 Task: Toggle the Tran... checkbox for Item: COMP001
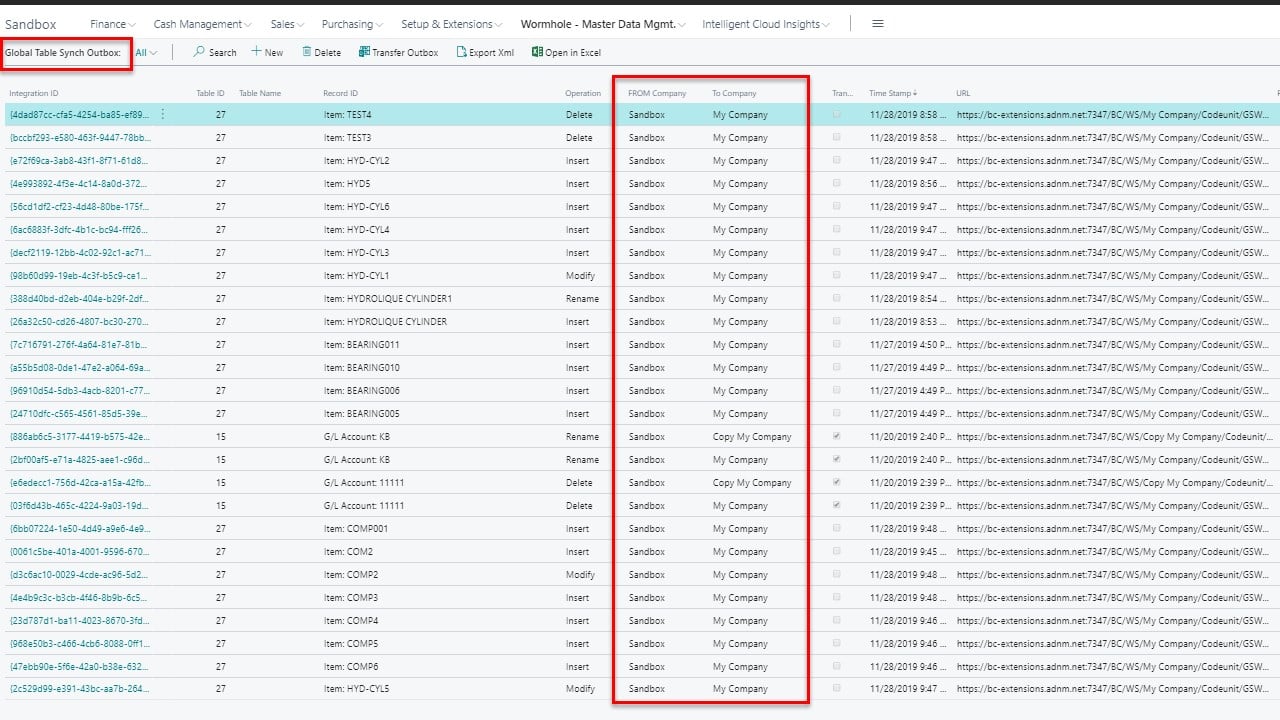[837, 528]
